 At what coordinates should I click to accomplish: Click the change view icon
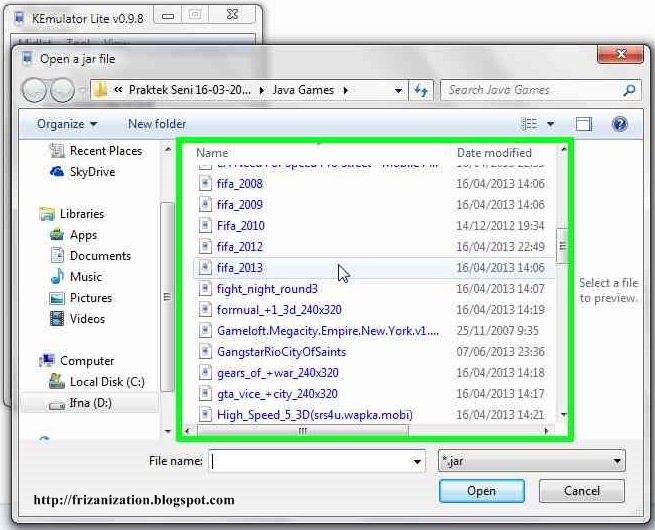click(529, 124)
